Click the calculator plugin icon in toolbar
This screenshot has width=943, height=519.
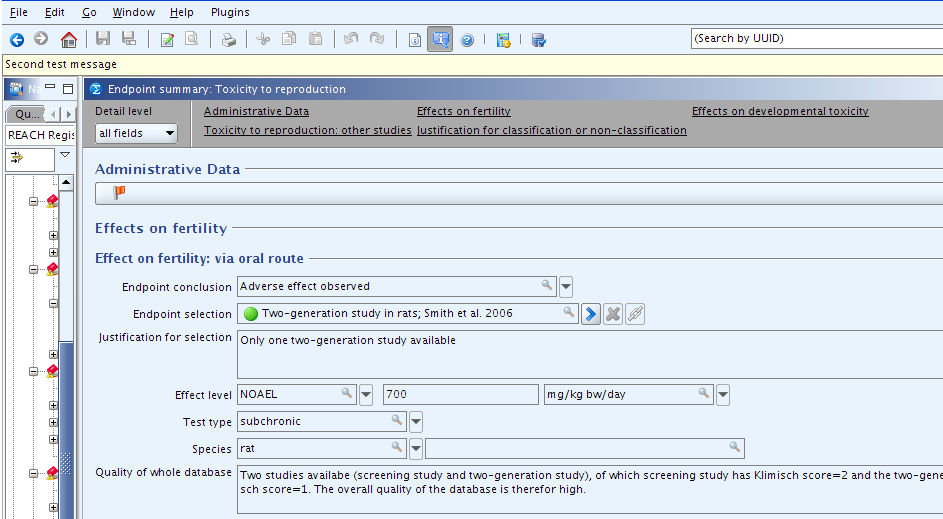[503, 40]
